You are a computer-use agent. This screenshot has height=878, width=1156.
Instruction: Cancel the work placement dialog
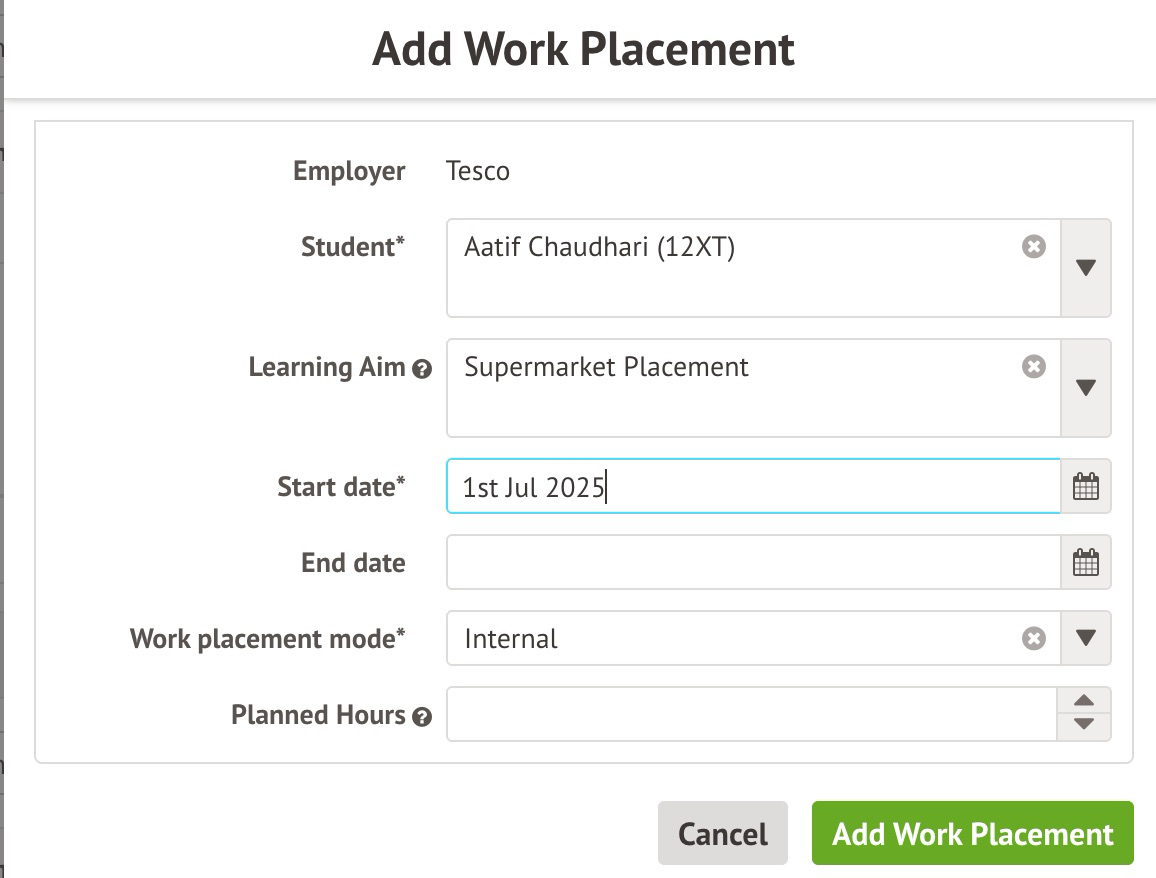click(x=722, y=834)
